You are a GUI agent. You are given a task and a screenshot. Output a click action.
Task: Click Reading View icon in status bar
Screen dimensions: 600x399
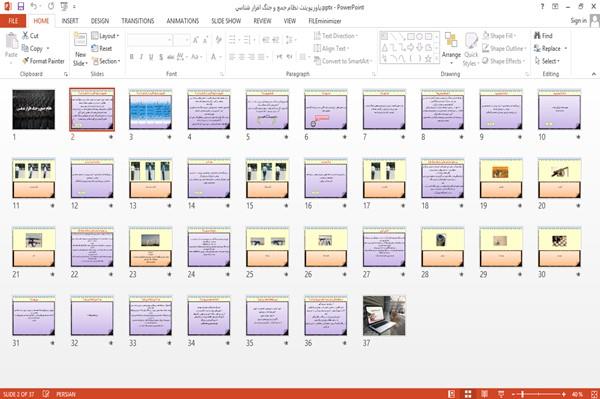point(484,394)
